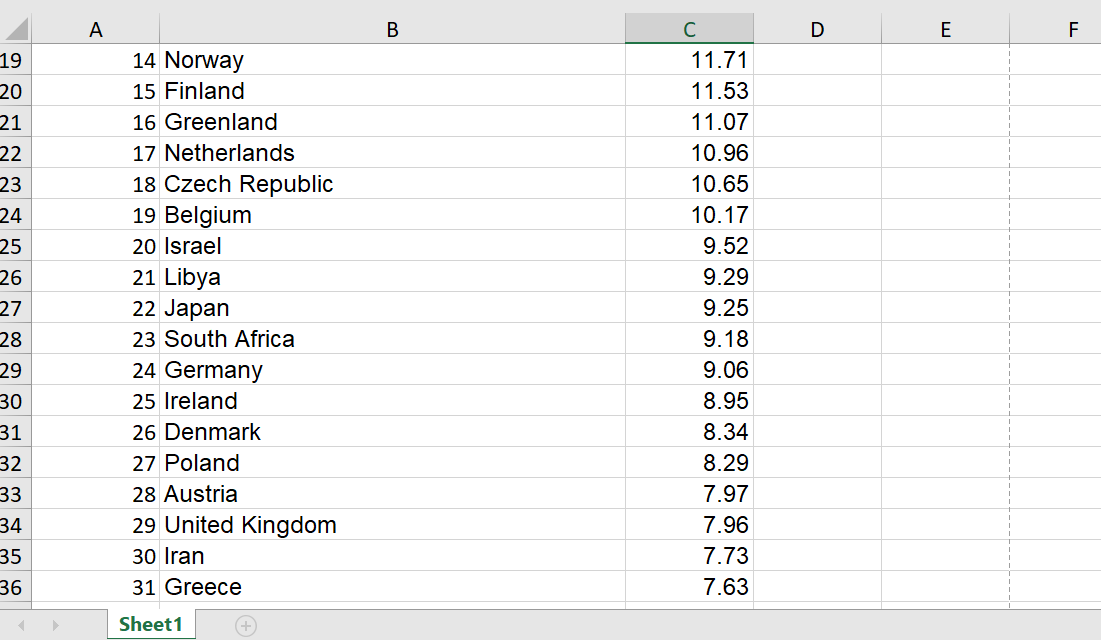Click the cell with value 9.52
The height and width of the screenshot is (640, 1101).
[x=689, y=245]
